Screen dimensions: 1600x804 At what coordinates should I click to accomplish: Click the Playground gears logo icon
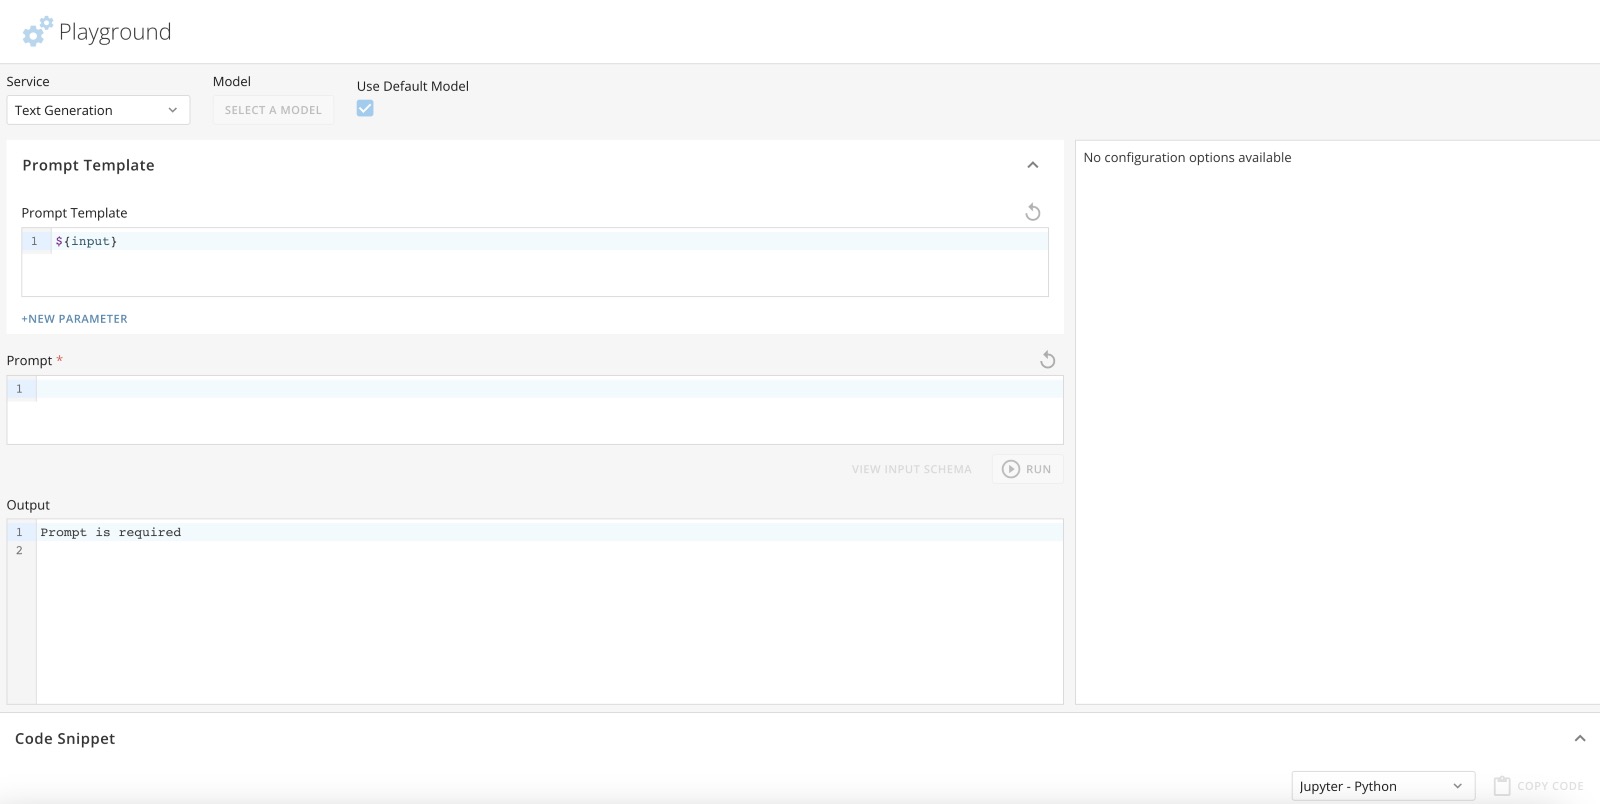click(x=37, y=31)
